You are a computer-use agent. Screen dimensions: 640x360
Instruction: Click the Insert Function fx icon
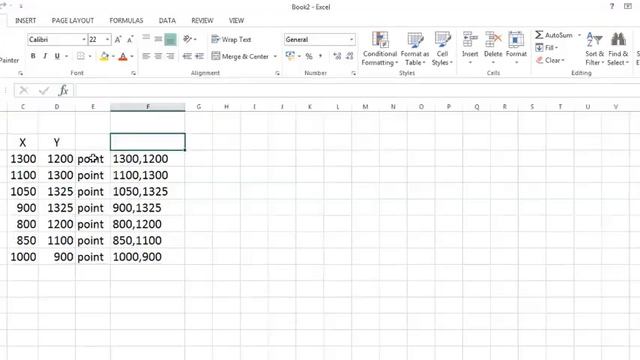click(x=63, y=90)
